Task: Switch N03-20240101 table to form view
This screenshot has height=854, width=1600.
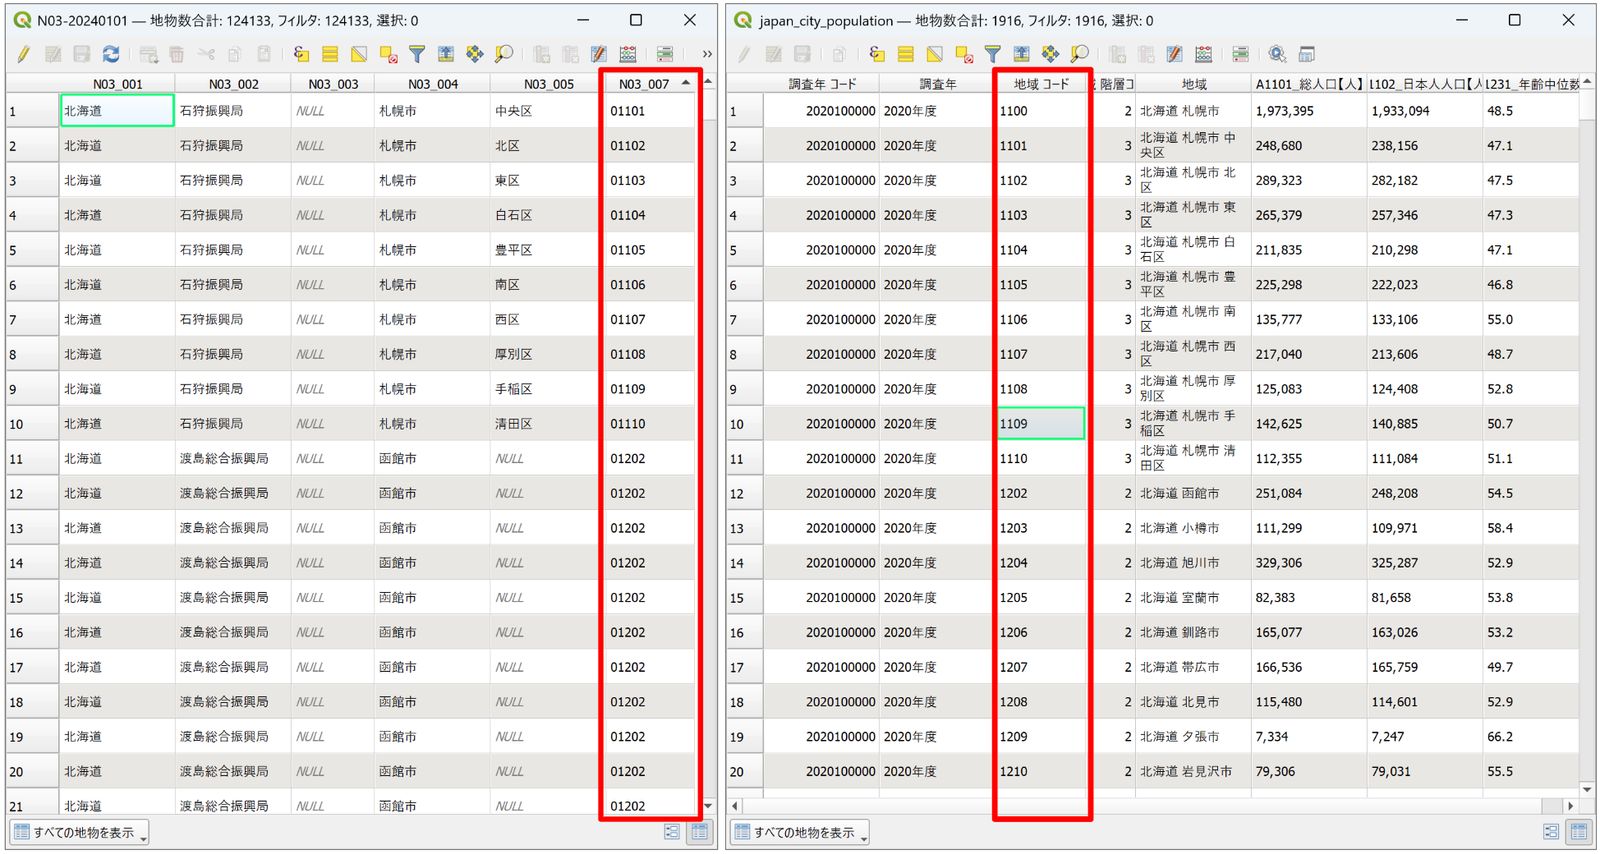Action: pyautogui.click(x=672, y=832)
